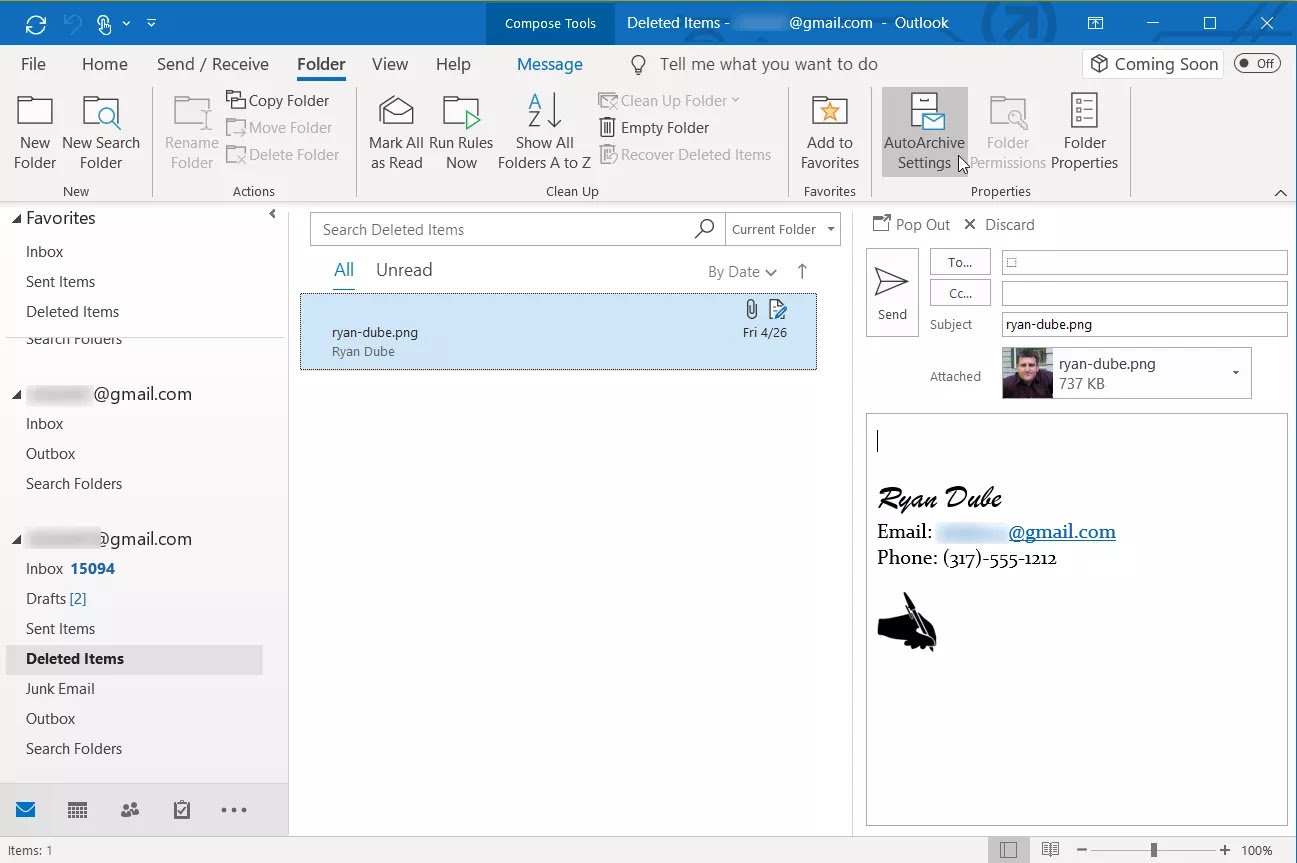The height and width of the screenshot is (863, 1297).
Task: Click Run Rules Now
Action: click(461, 133)
